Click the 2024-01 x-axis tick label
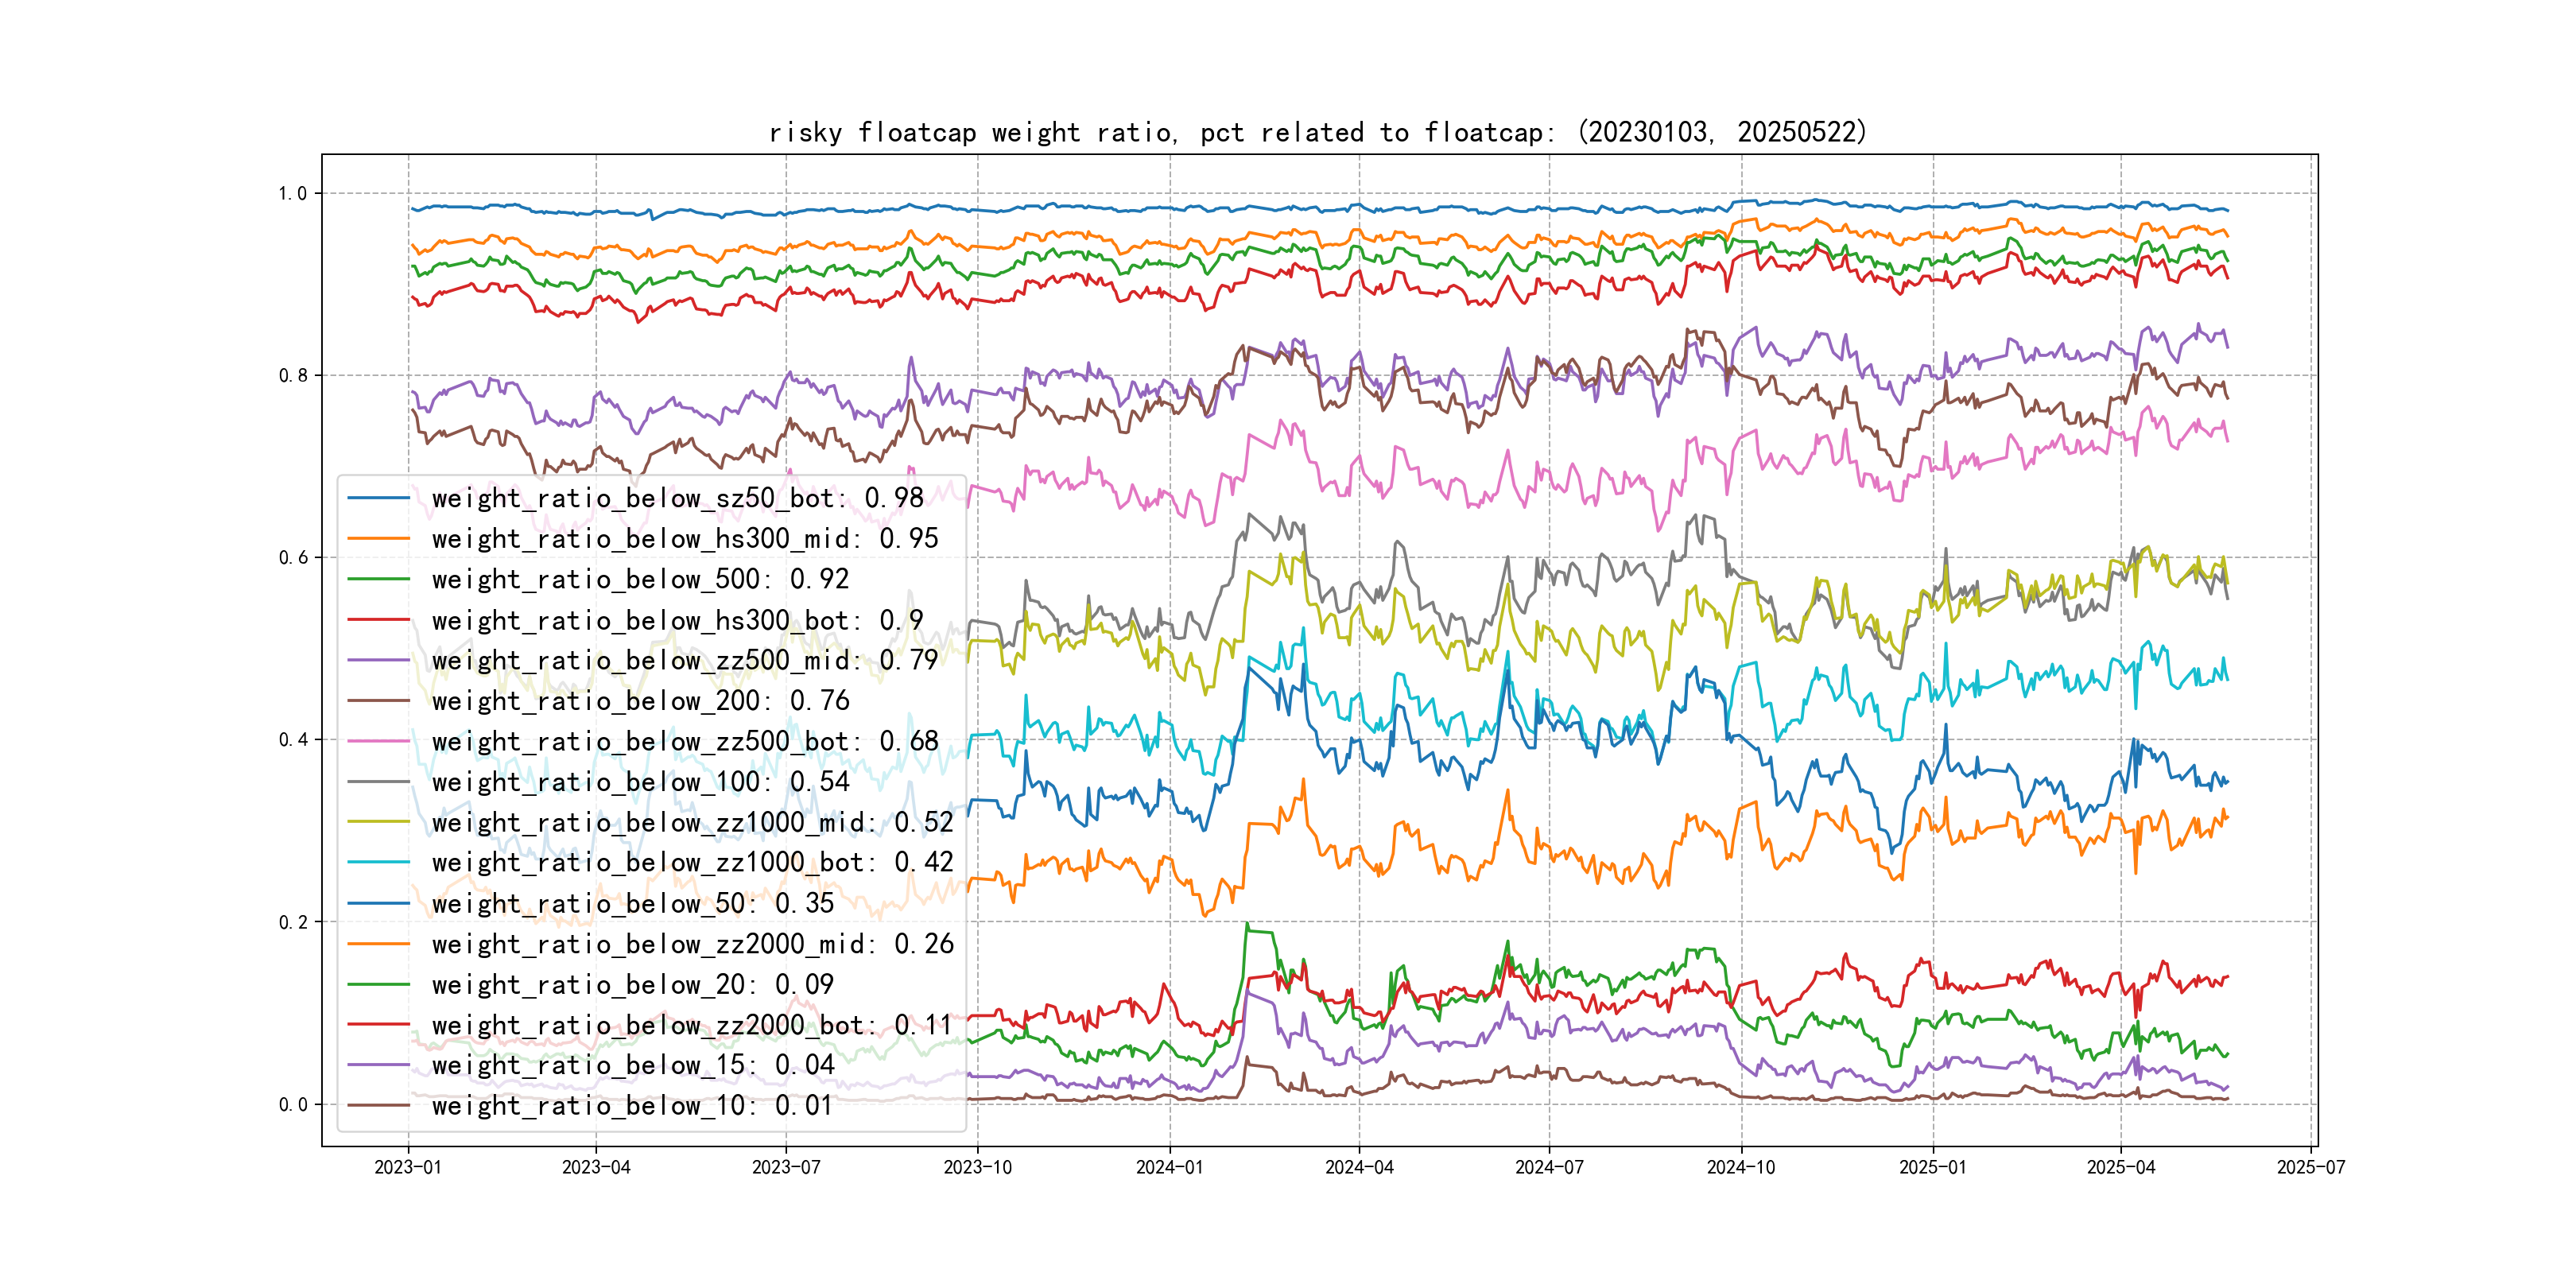This screenshot has height=1288, width=2576. point(1169,1167)
